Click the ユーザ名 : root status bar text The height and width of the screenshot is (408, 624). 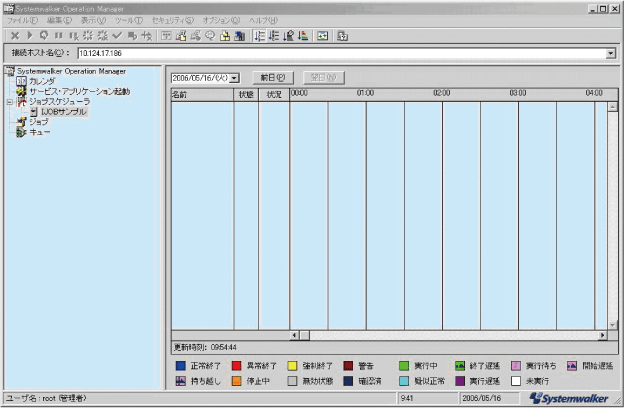[47, 398]
